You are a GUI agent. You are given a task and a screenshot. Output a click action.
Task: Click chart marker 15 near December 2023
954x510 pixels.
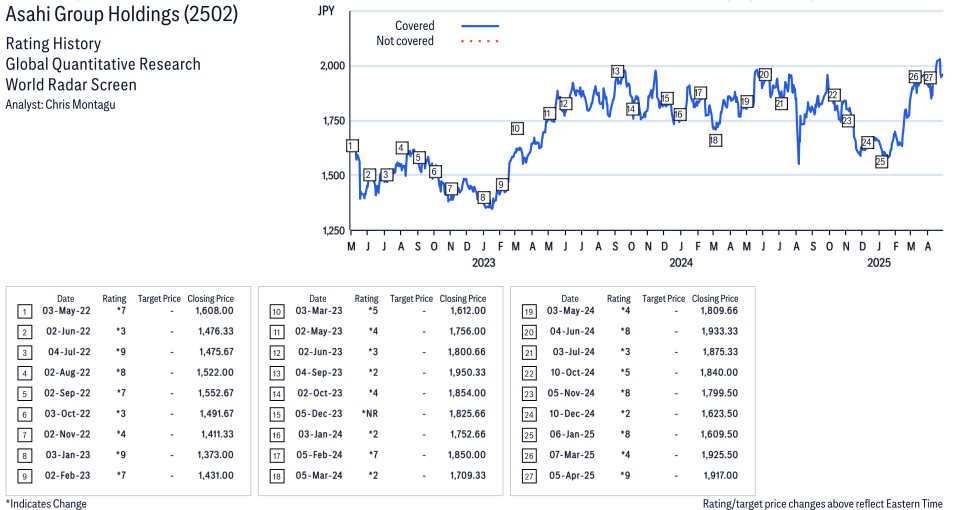coord(666,99)
